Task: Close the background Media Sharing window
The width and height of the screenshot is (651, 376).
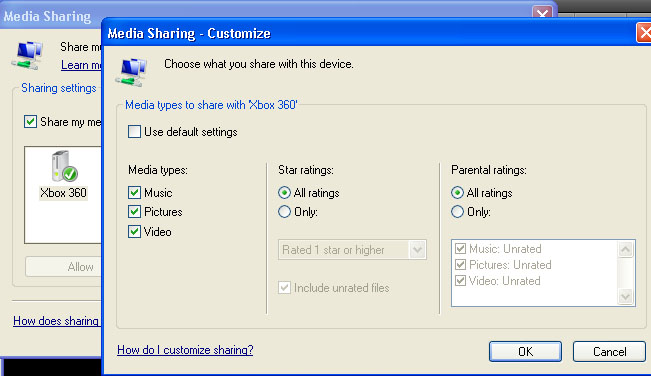Action: 542,12
